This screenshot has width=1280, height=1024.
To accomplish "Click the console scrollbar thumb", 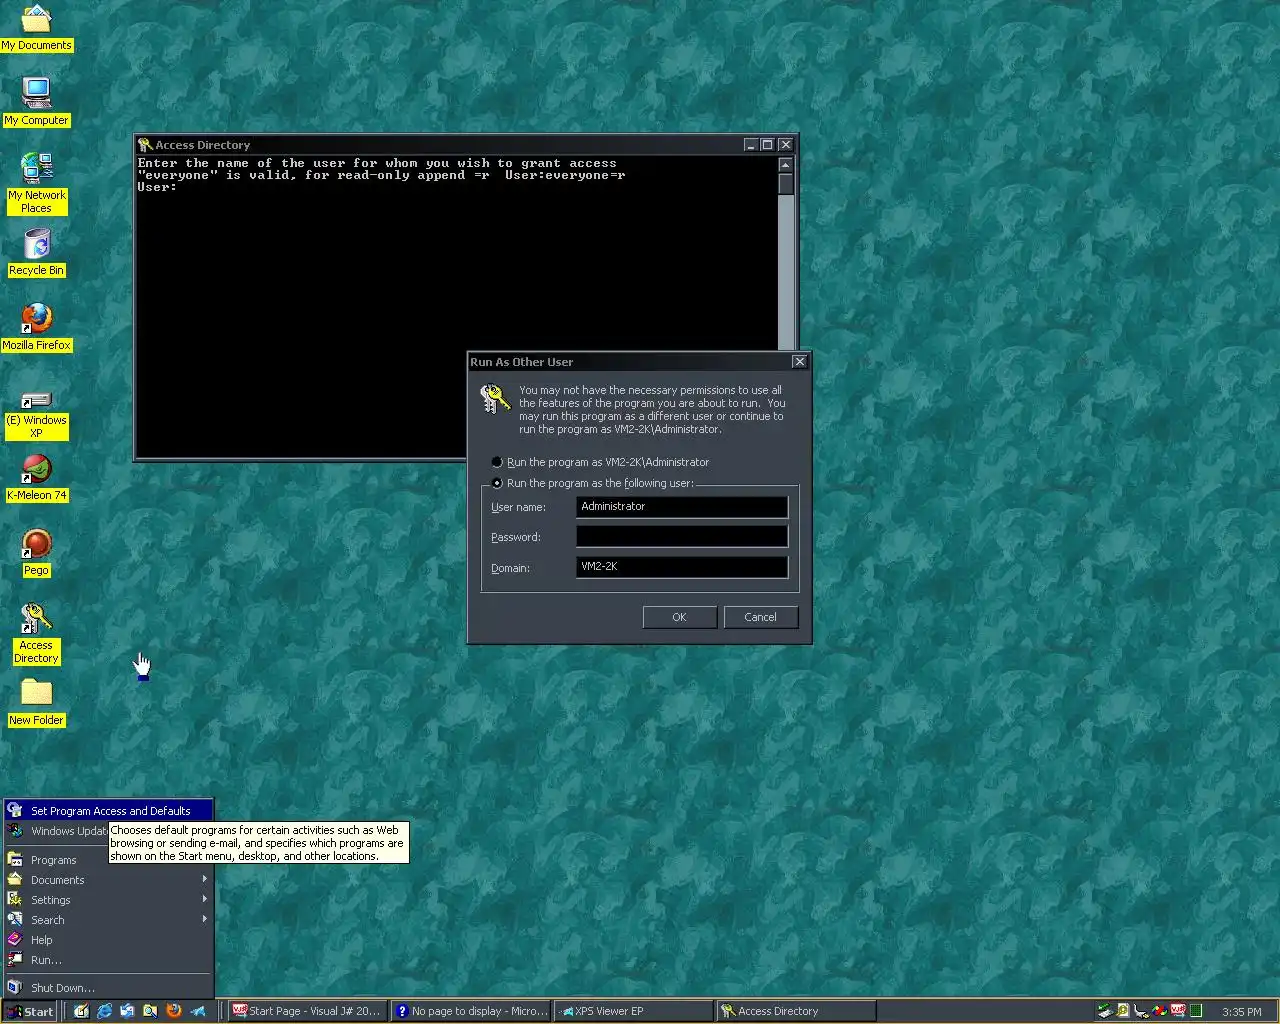I will 786,185.
